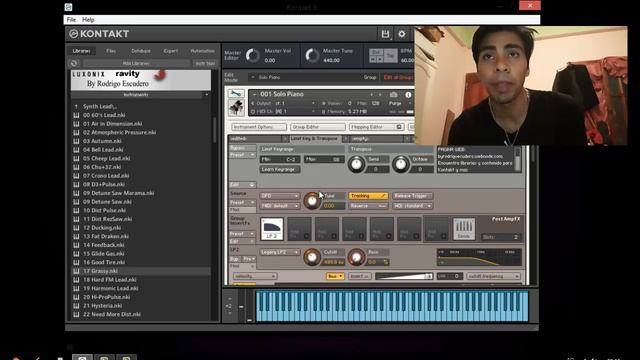Toggle the Release Trigger button
Image resolution: width=640 pixels, height=360 pixels.
412,196
